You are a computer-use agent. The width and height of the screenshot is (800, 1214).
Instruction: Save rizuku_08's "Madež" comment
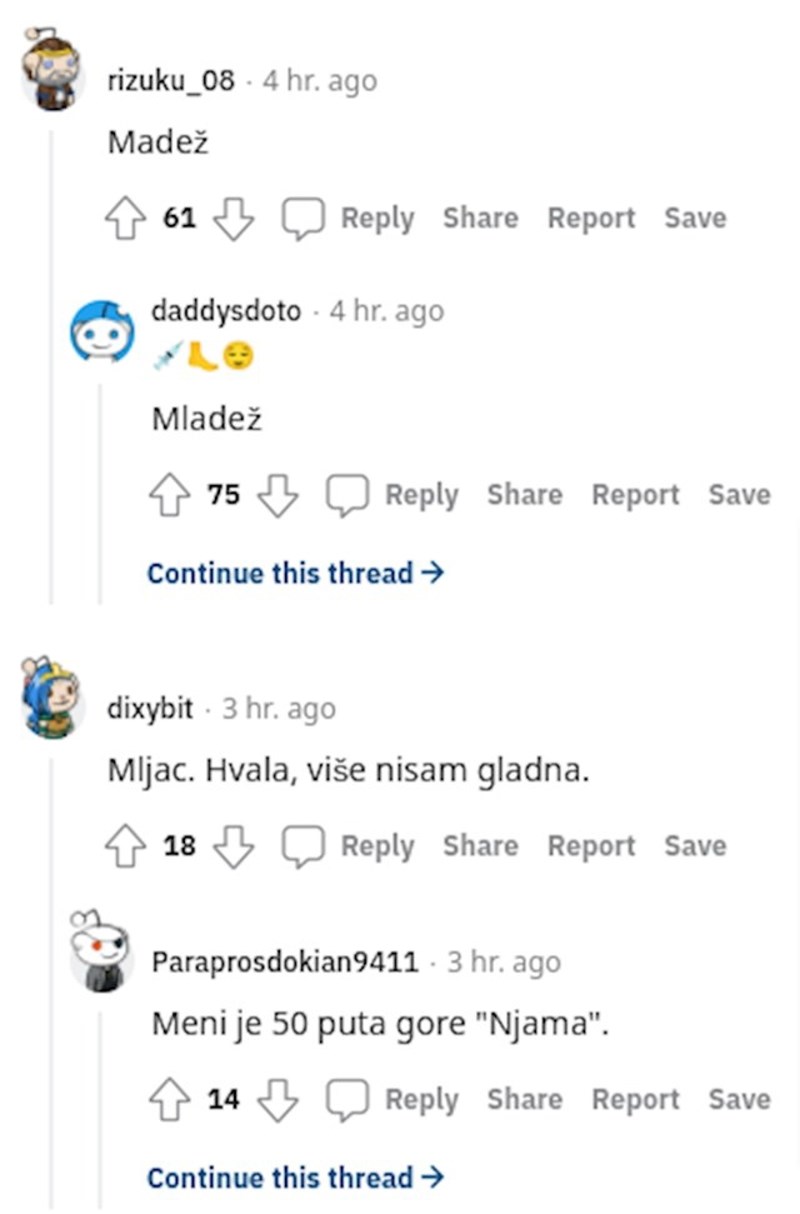pyautogui.click(x=695, y=218)
